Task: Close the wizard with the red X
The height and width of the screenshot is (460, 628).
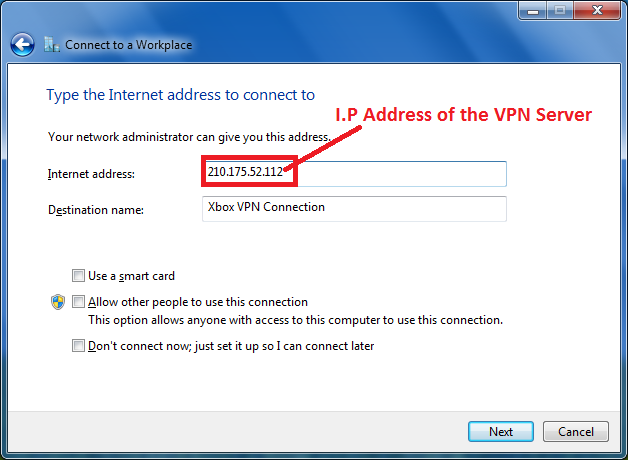Action: (x=597, y=10)
